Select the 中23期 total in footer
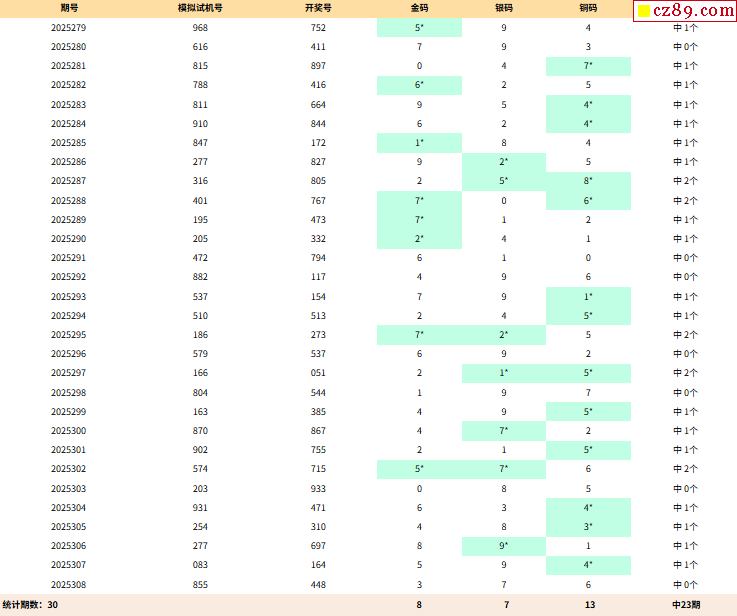This screenshot has width=737, height=616. [x=685, y=605]
